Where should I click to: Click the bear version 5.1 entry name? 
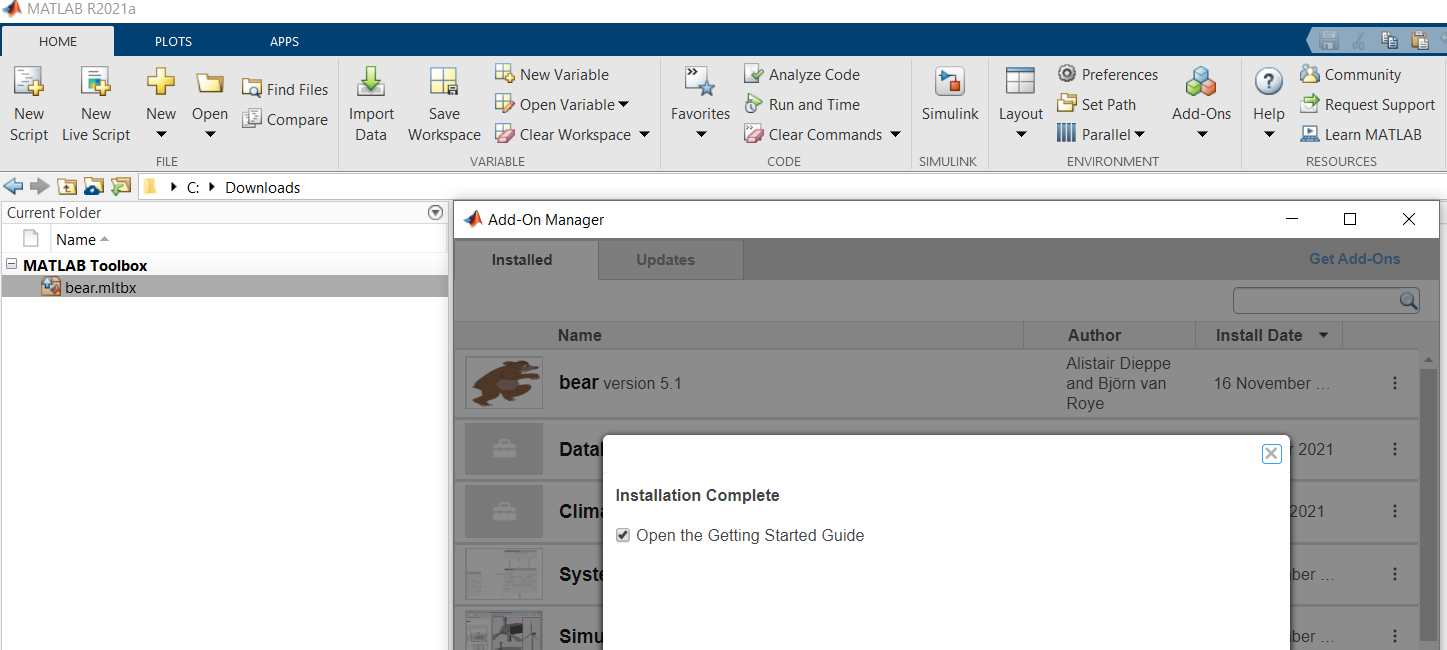pyautogui.click(x=620, y=383)
